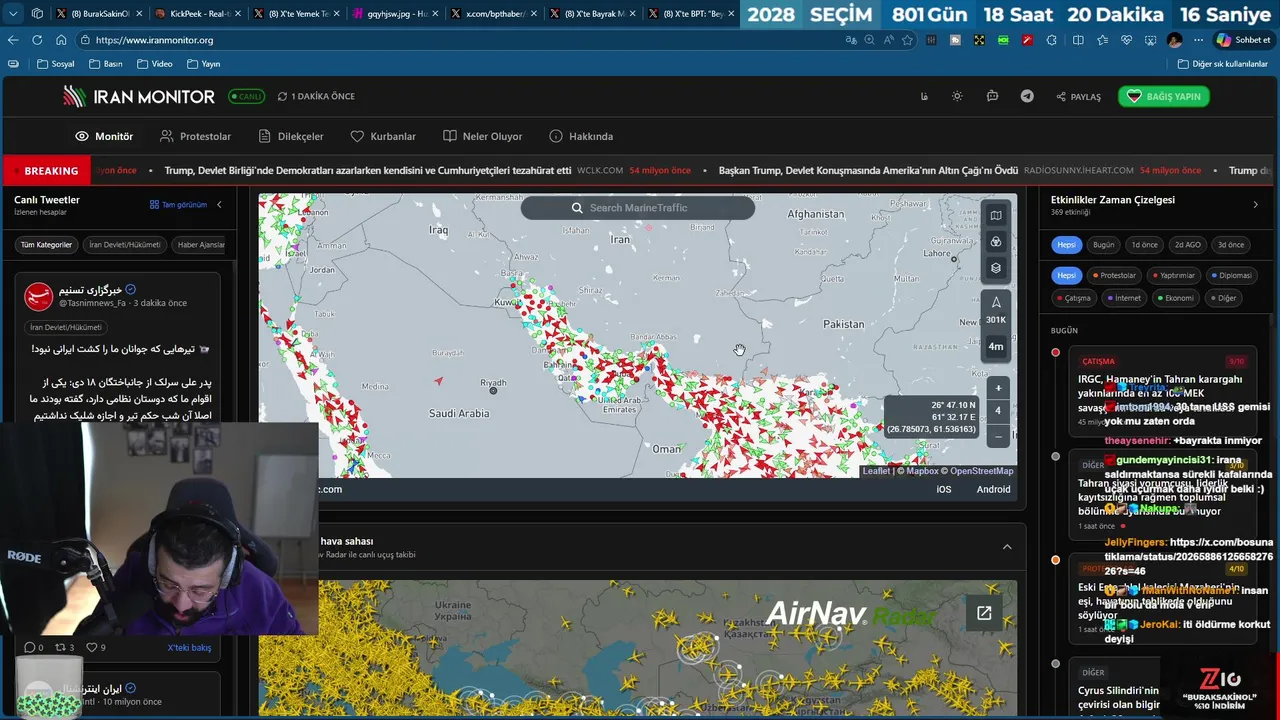Filter events by Çatışma category

(1073, 297)
